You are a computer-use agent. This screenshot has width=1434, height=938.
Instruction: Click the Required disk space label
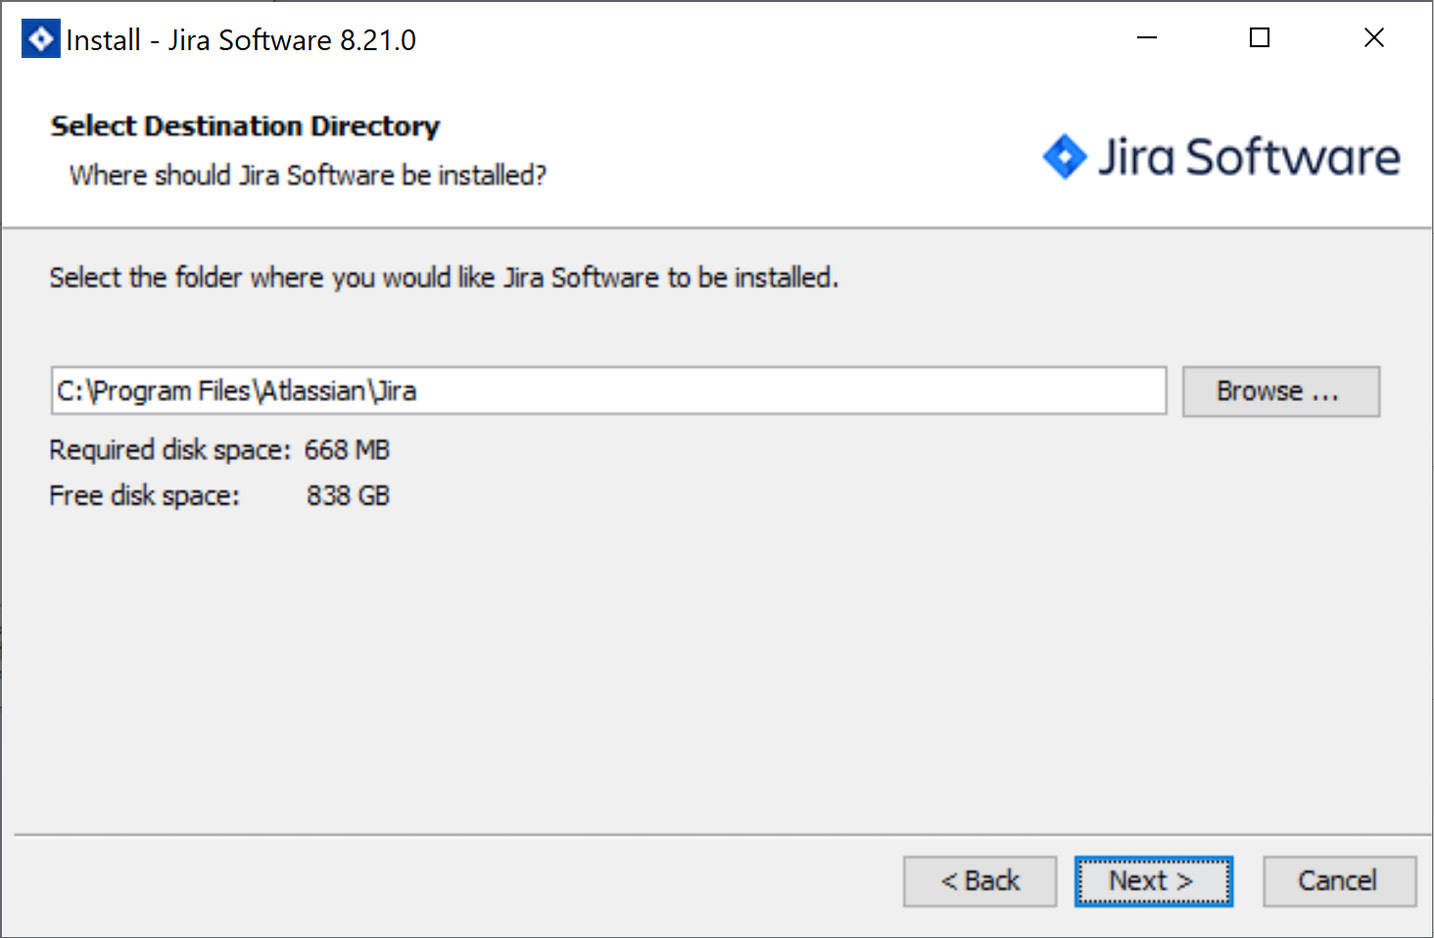tap(167, 450)
